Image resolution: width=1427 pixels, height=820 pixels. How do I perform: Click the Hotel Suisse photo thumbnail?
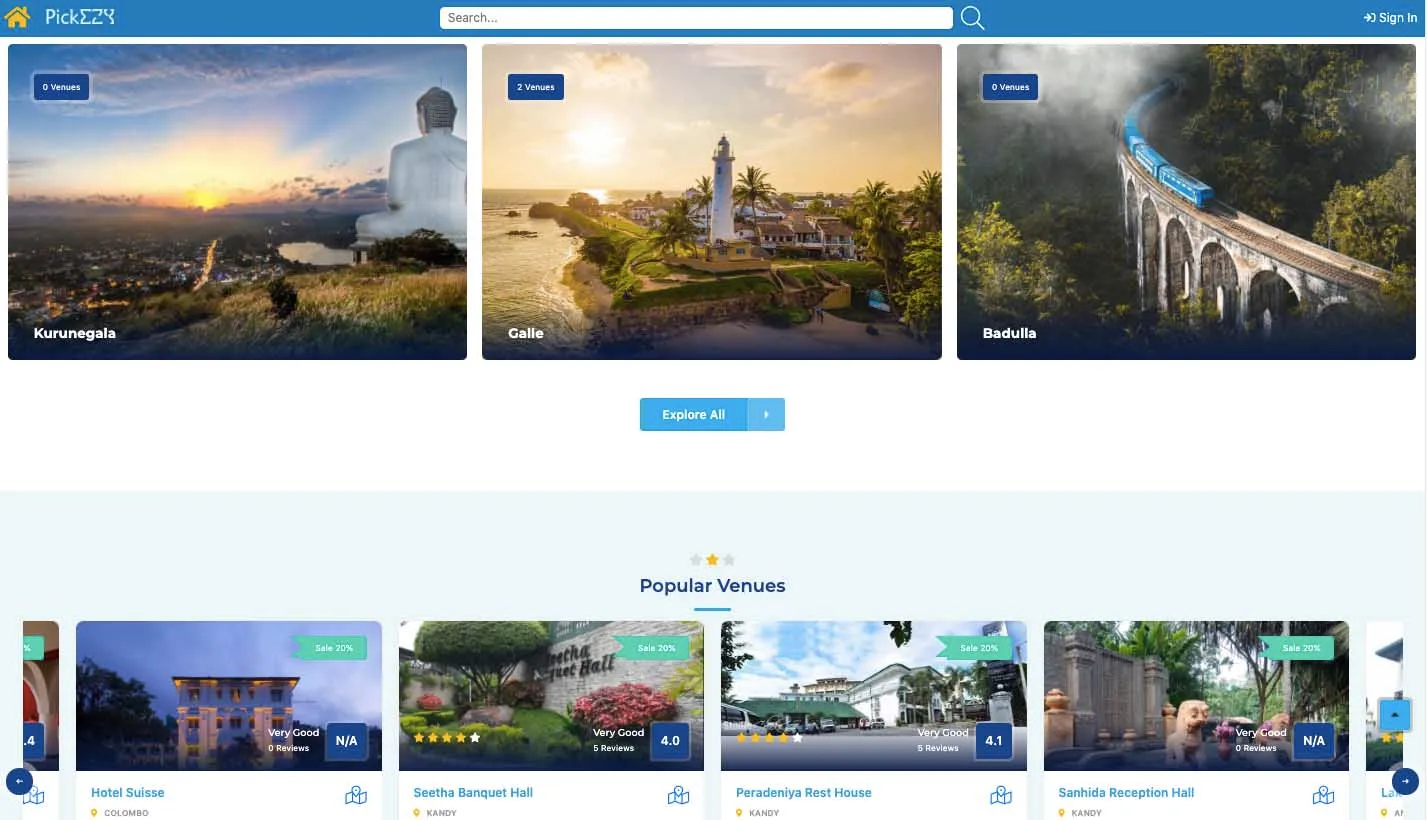[x=229, y=696]
